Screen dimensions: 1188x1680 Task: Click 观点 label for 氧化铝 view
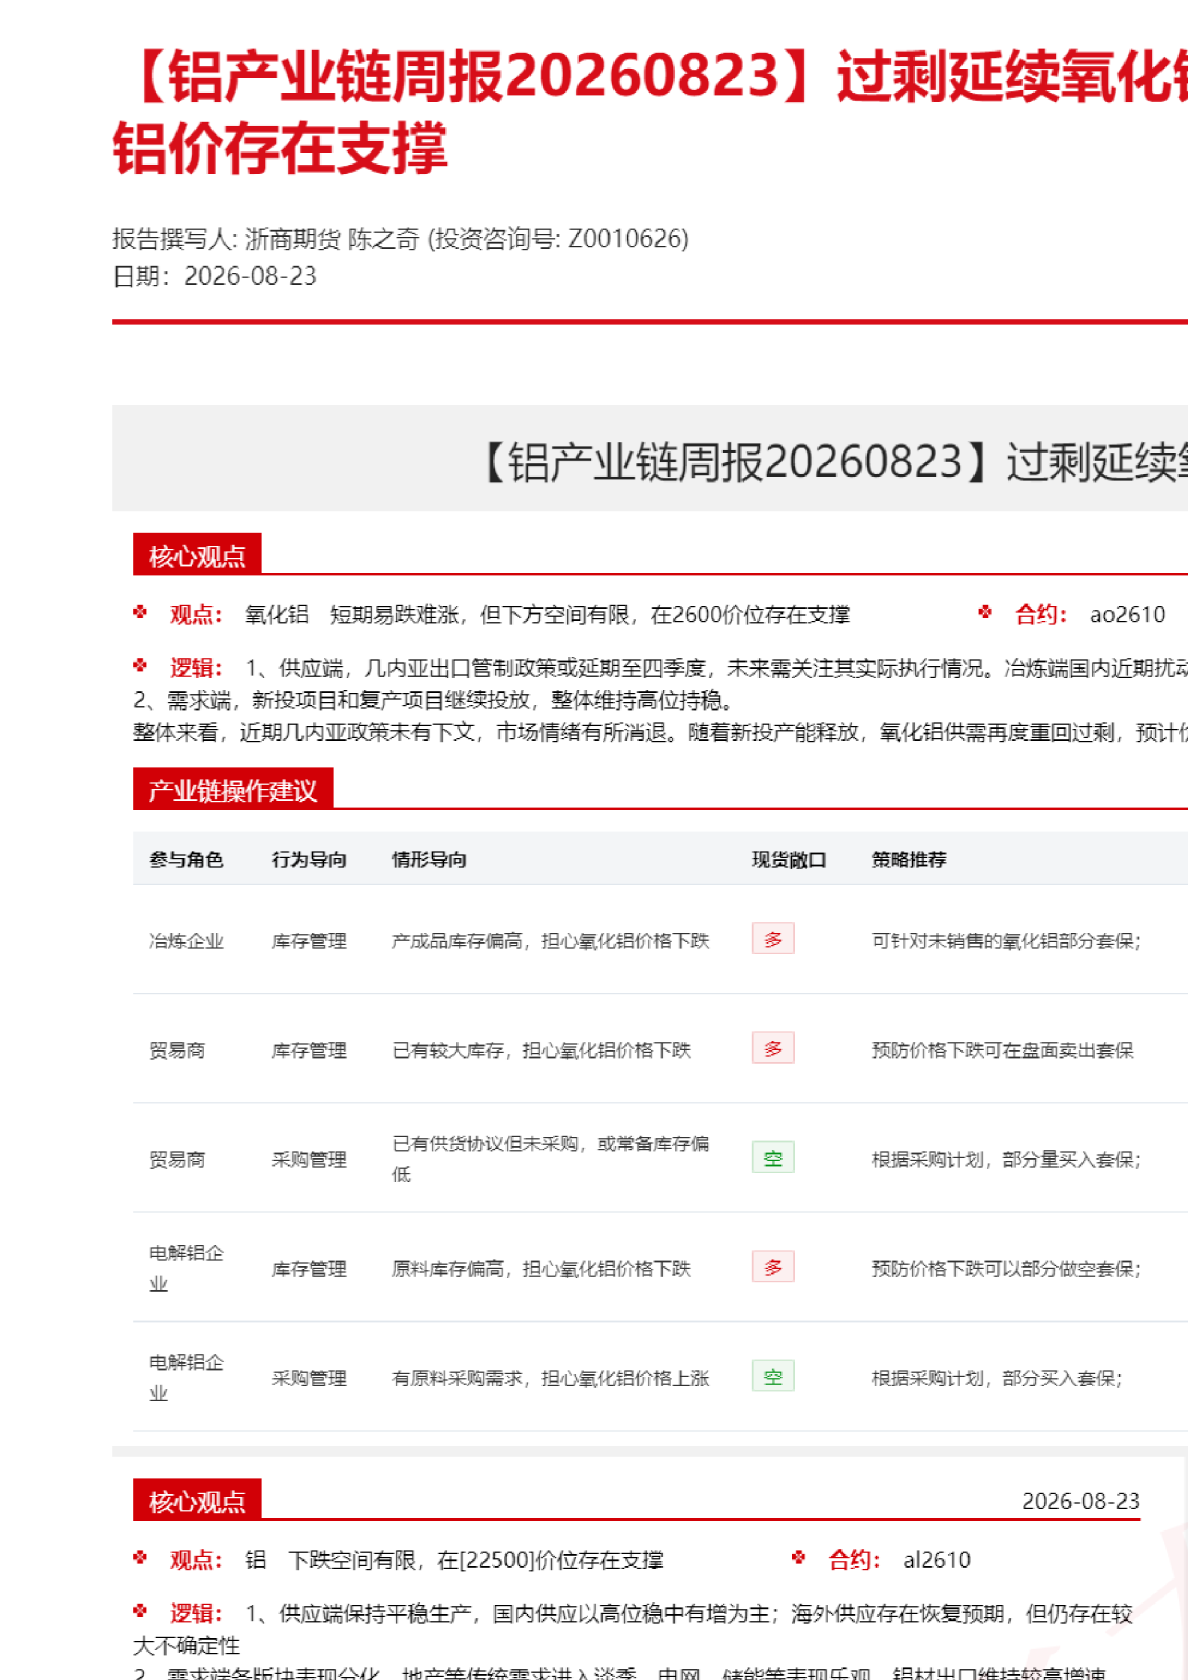196,614
